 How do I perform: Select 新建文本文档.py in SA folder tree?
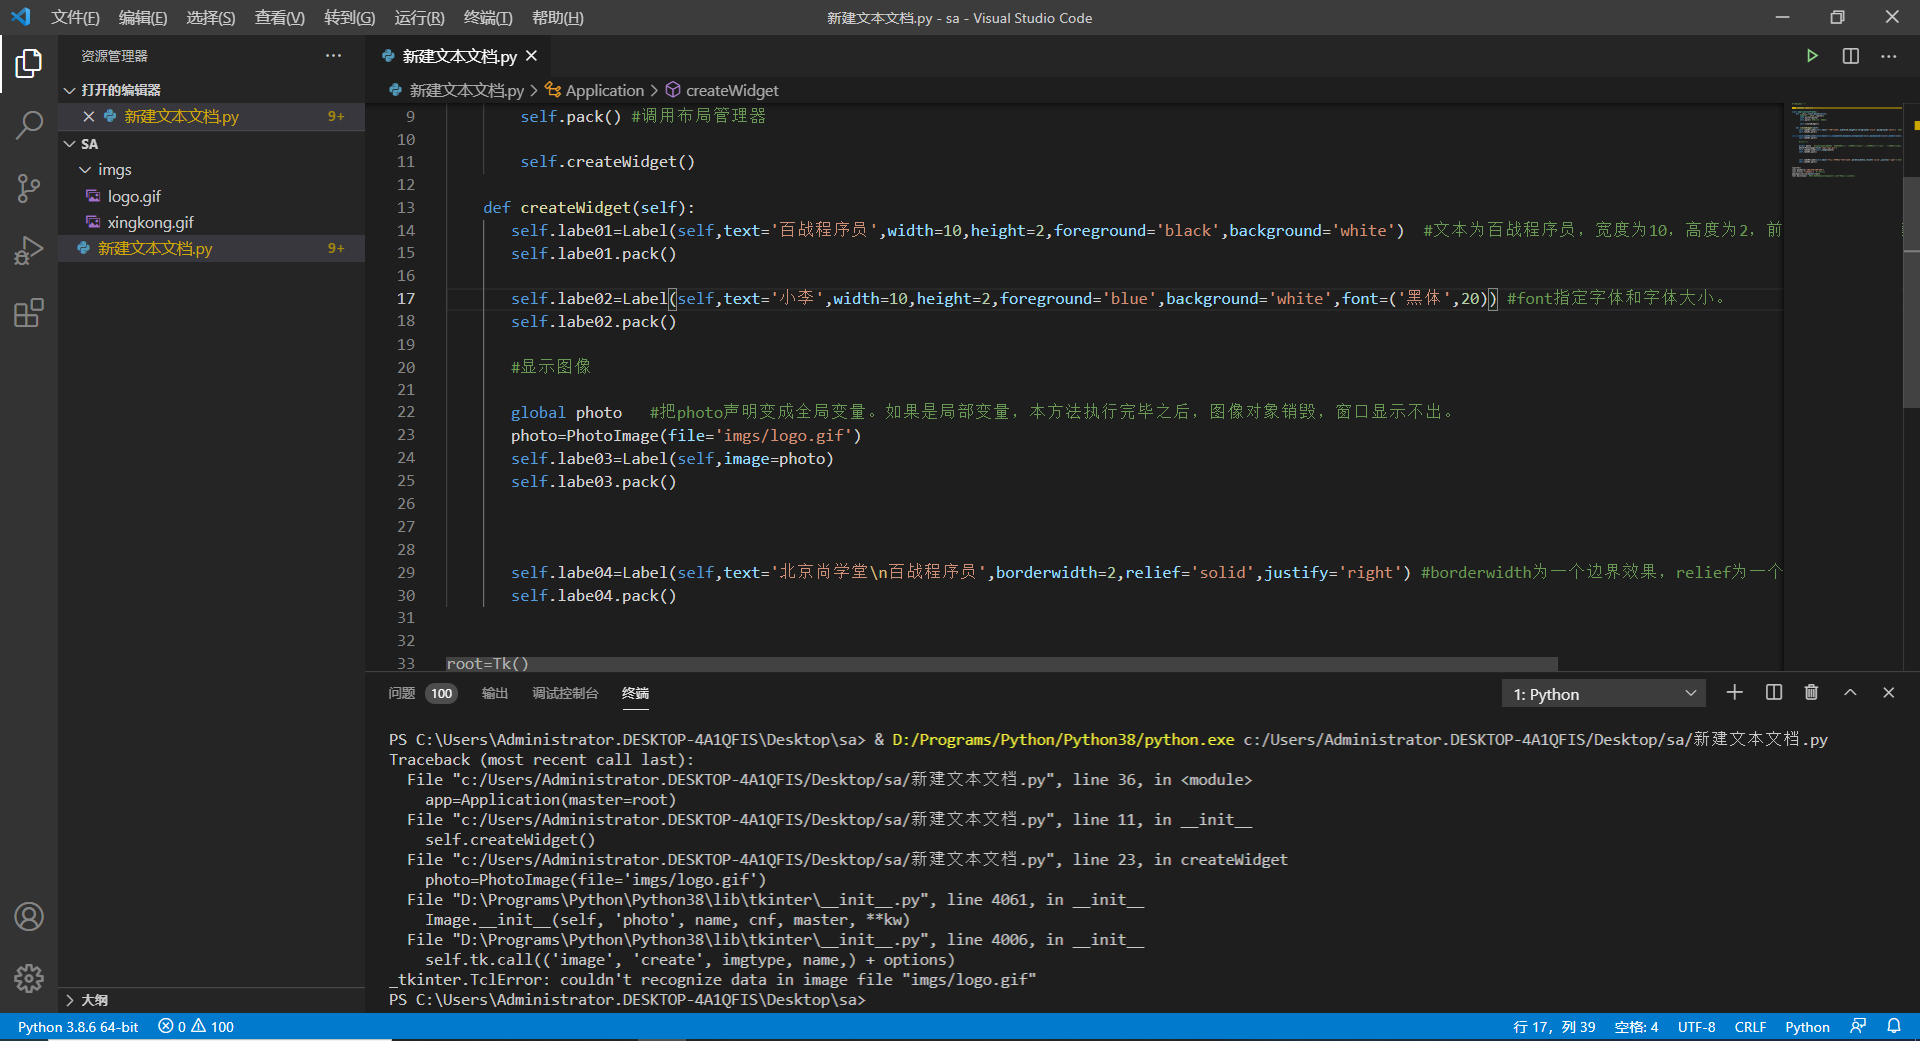(211, 248)
